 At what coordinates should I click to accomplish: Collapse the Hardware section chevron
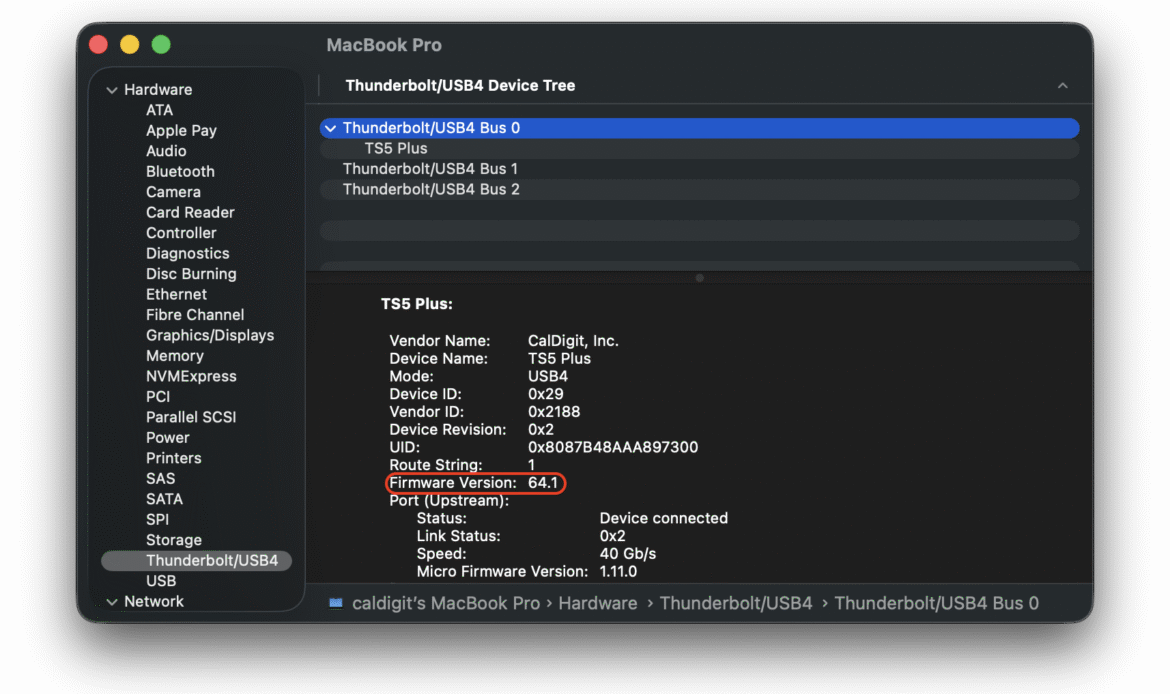[111, 90]
